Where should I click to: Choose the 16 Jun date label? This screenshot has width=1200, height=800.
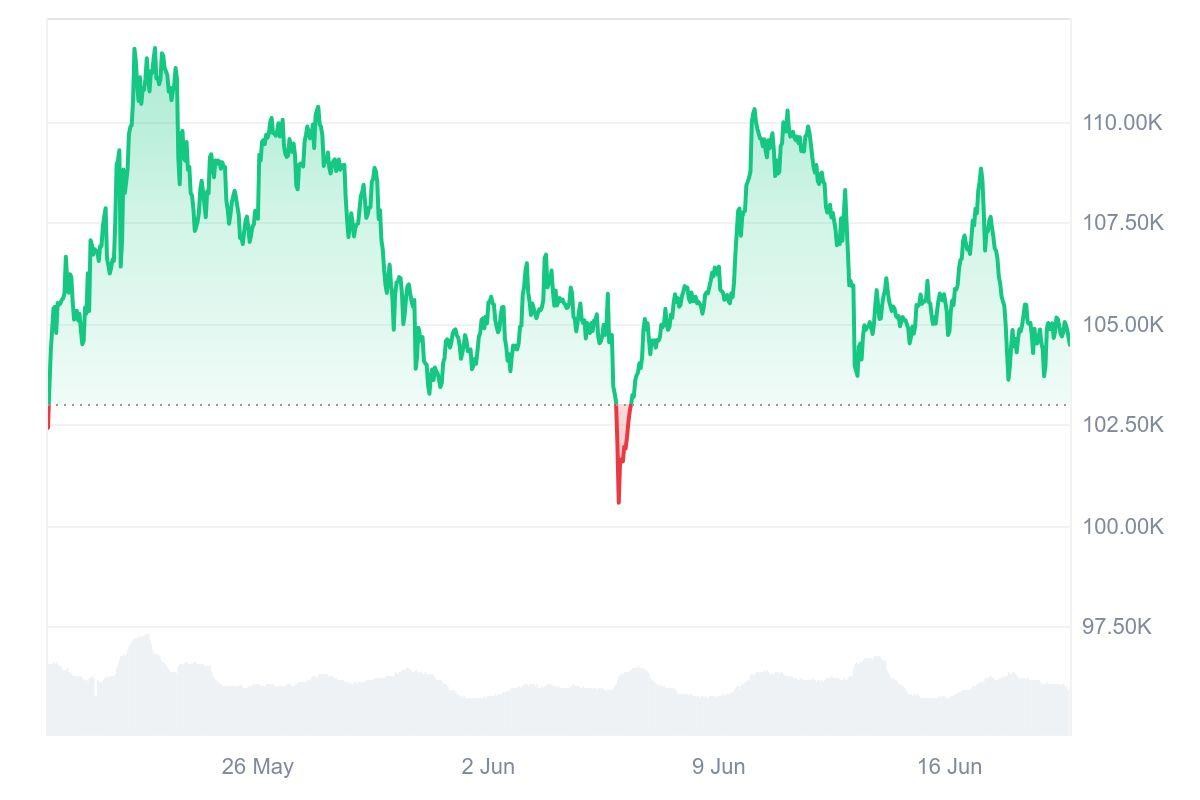pyautogui.click(x=949, y=767)
